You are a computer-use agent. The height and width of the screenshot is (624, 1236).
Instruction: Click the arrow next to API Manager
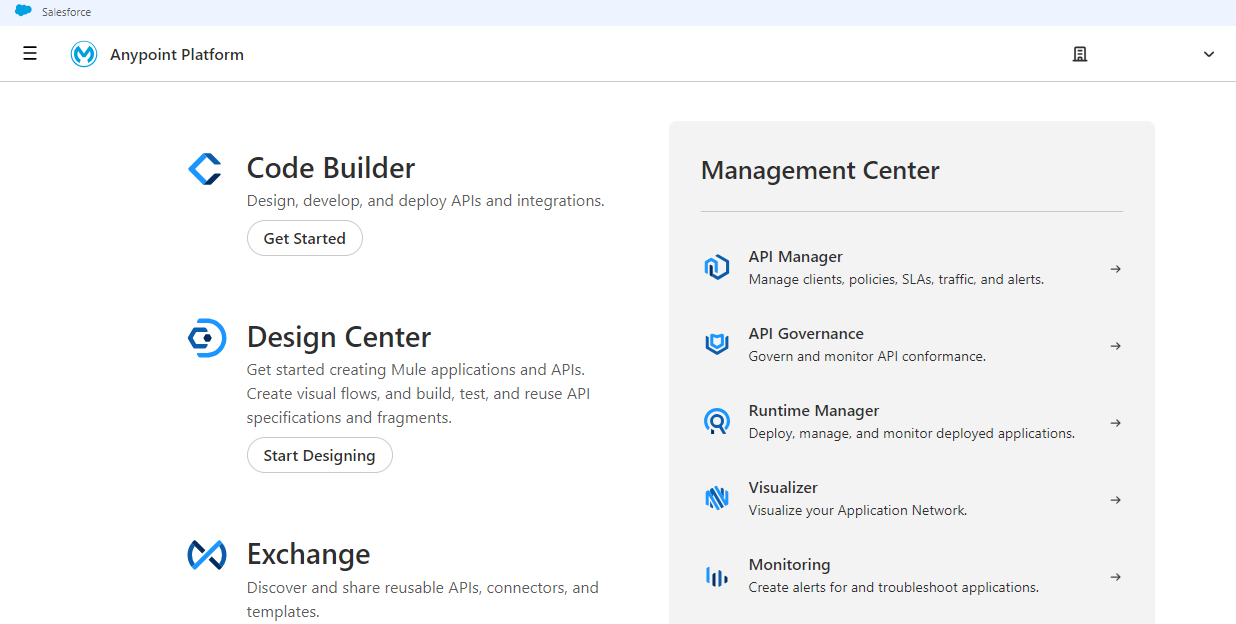(1115, 269)
